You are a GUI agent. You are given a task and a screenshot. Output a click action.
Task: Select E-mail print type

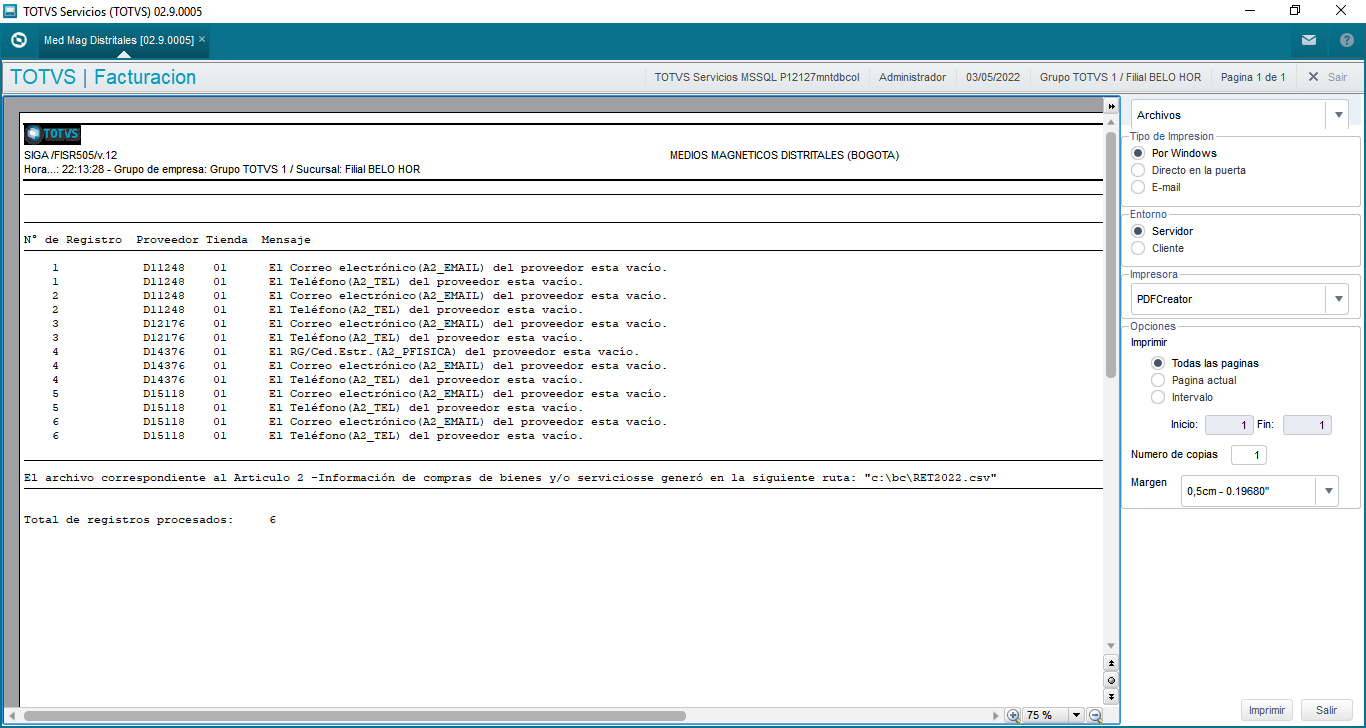coord(1138,187)
